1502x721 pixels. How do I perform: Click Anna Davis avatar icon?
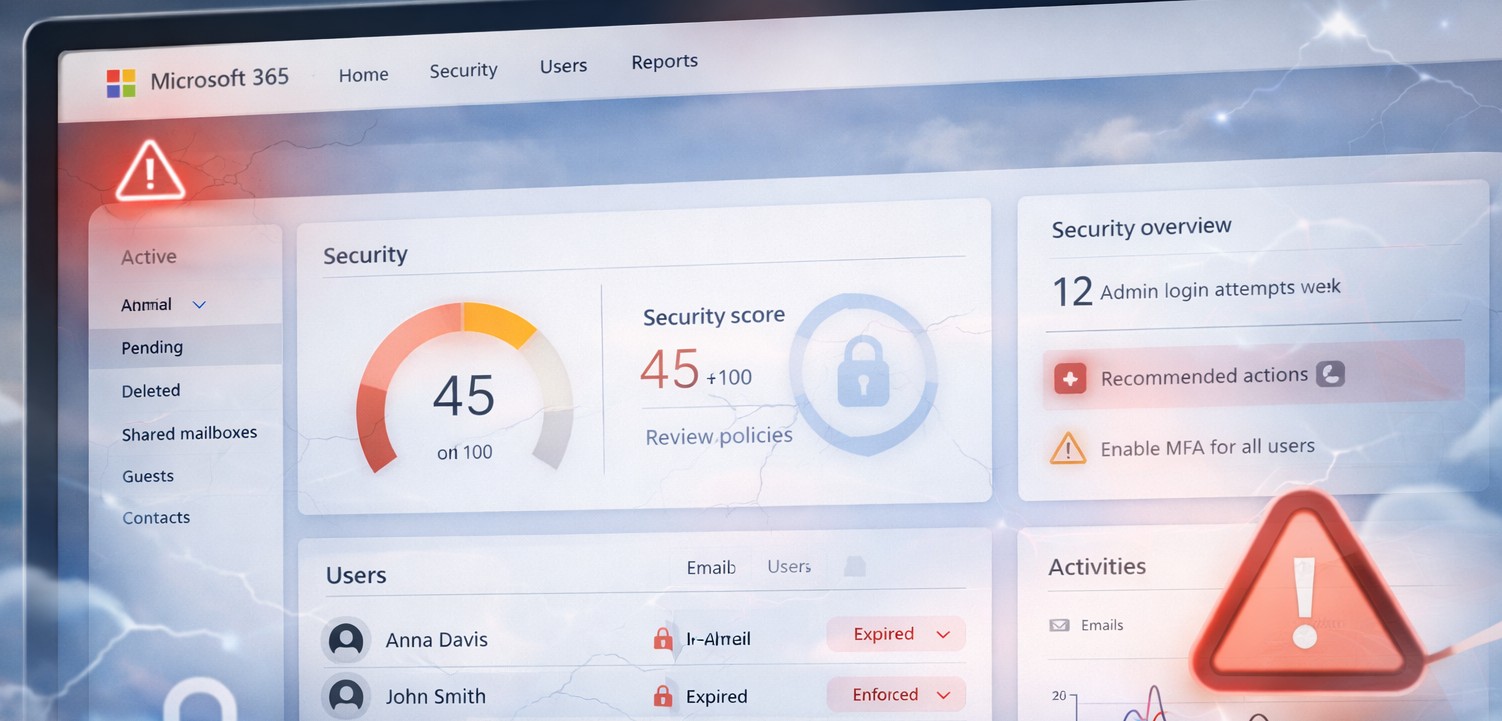[x=346, y=638]
